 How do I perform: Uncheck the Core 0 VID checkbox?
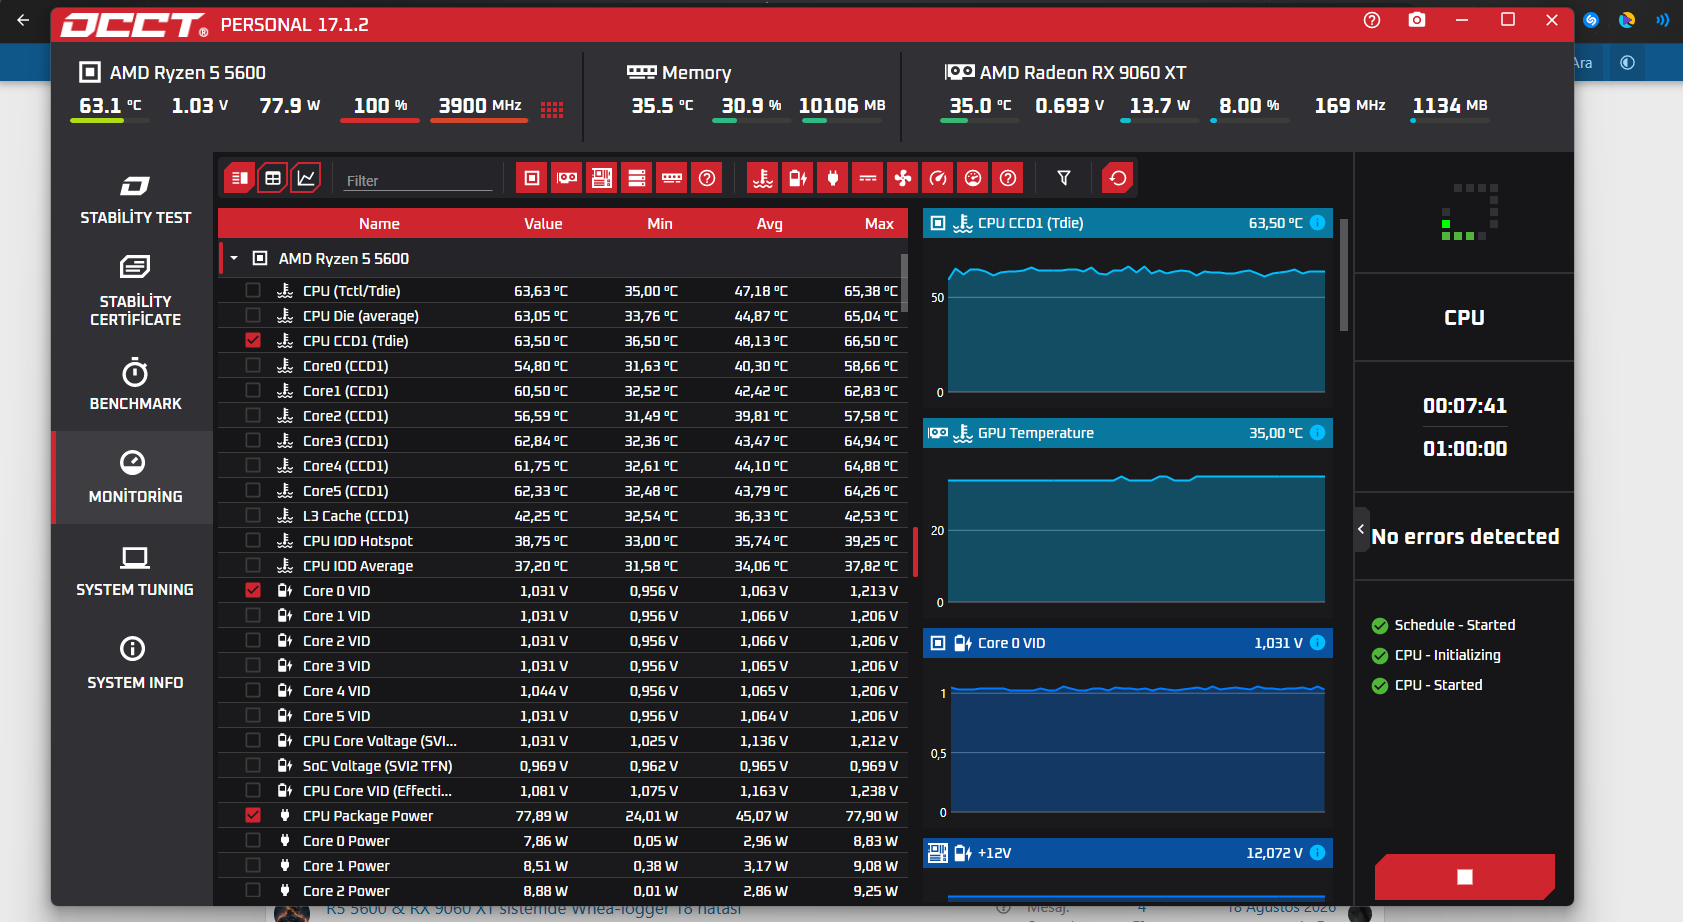click(253, 590)
